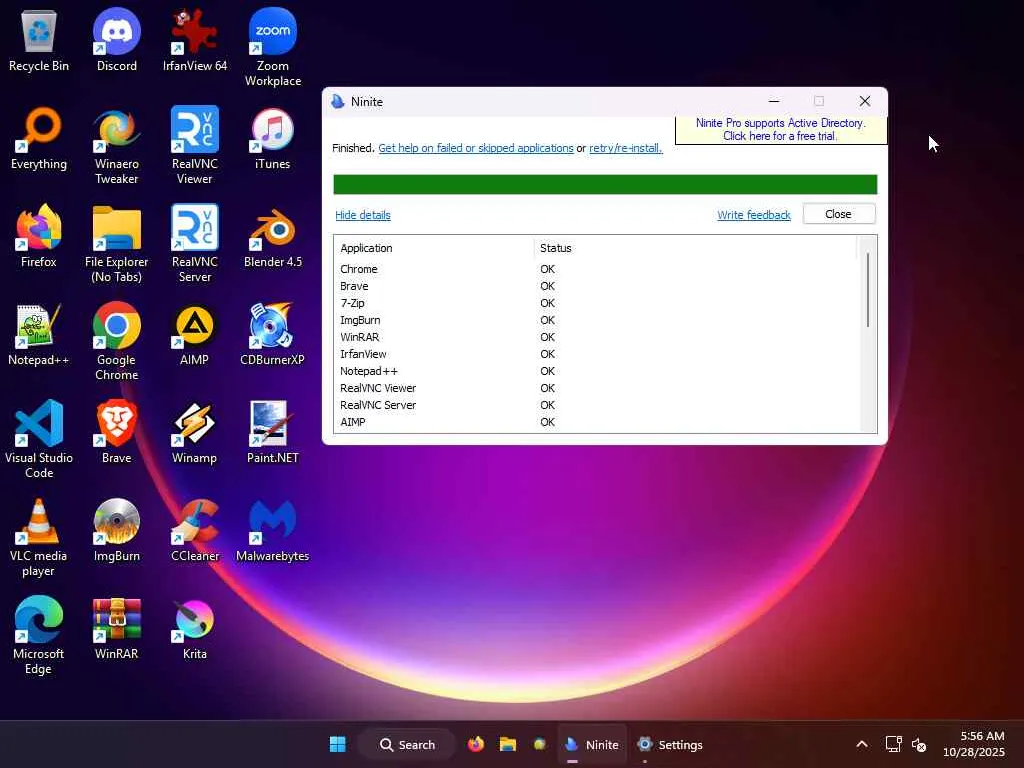Screen dimensions: 1024x768
Task: Open the clock and date panel
Action: pos(974,744)
